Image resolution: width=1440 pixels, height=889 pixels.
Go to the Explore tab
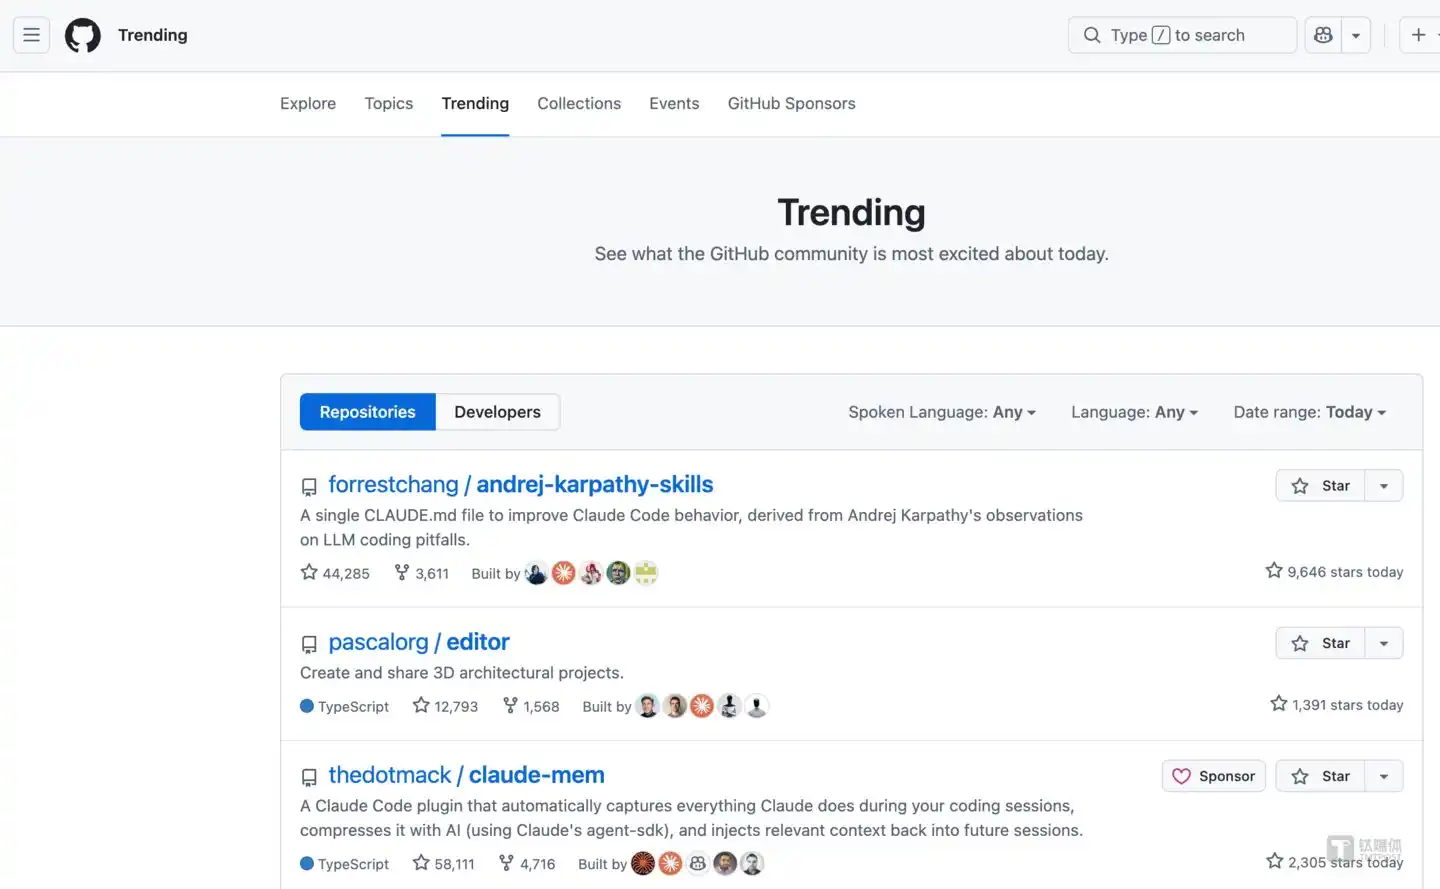click(x=308, y=103)
